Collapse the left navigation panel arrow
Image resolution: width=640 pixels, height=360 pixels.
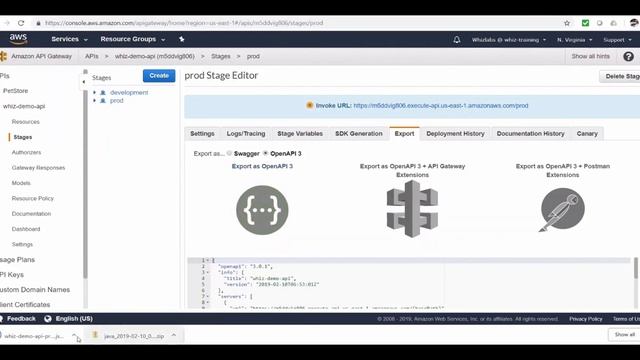[84, 82]
